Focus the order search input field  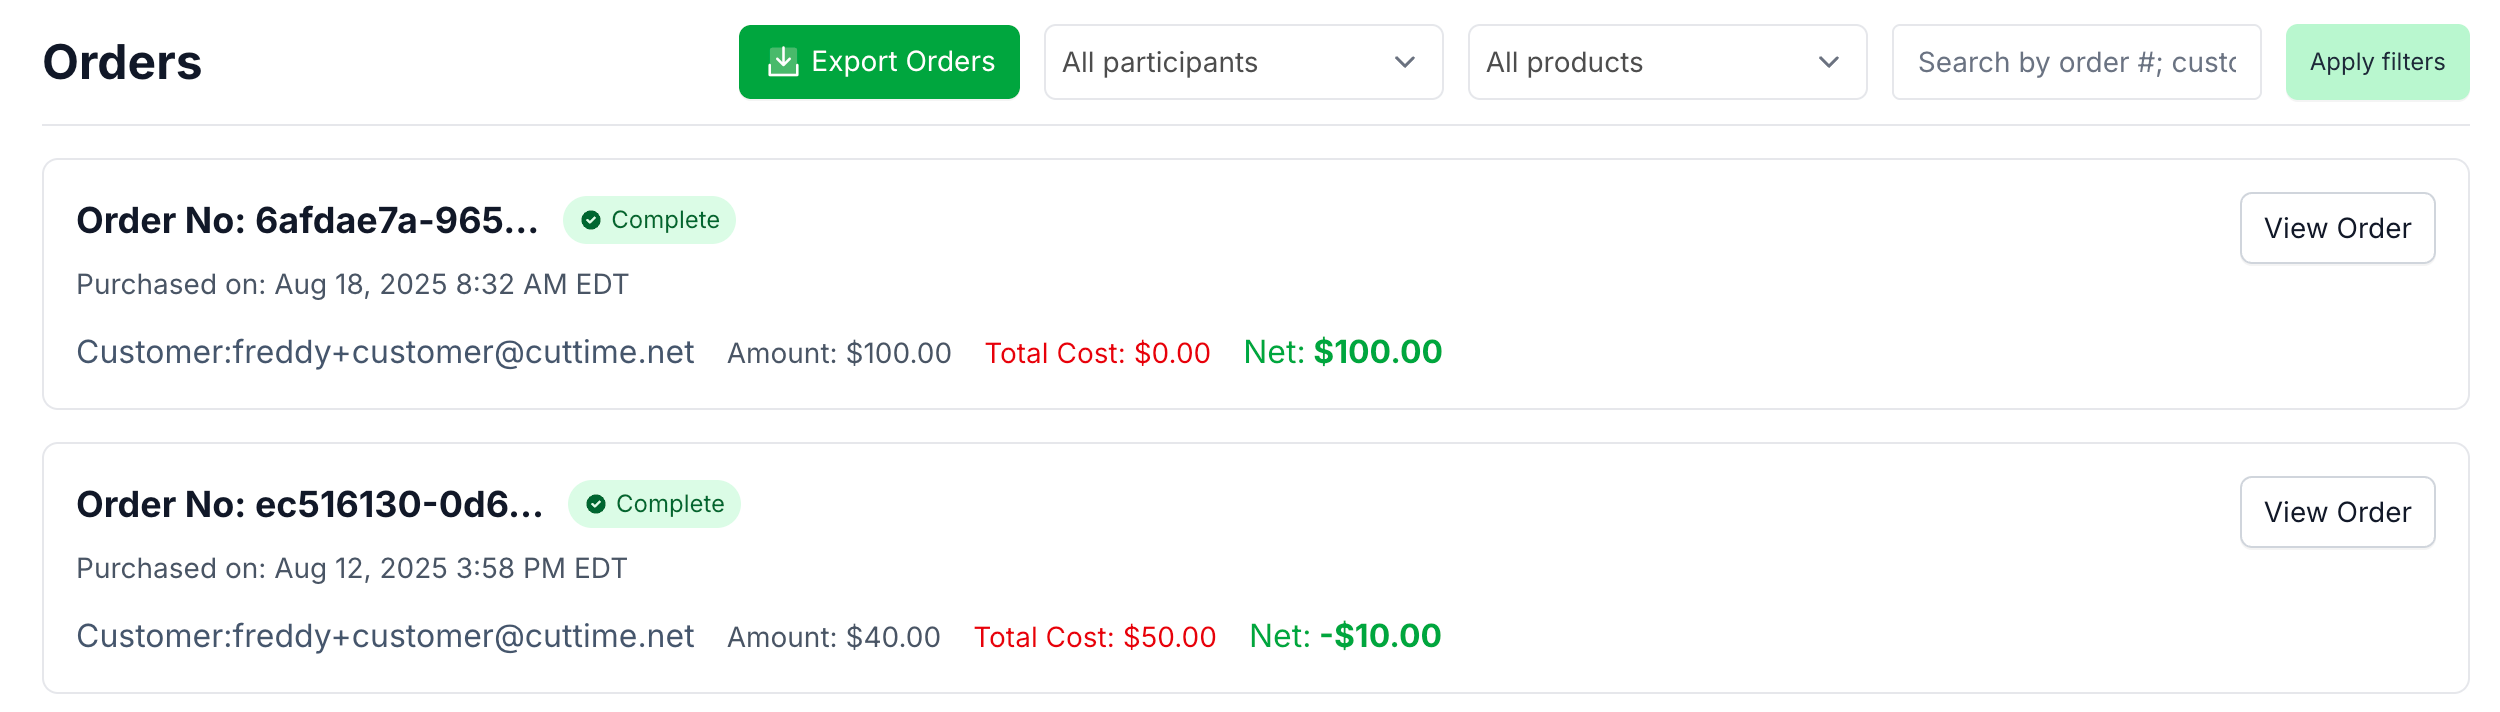point(2076,62)
